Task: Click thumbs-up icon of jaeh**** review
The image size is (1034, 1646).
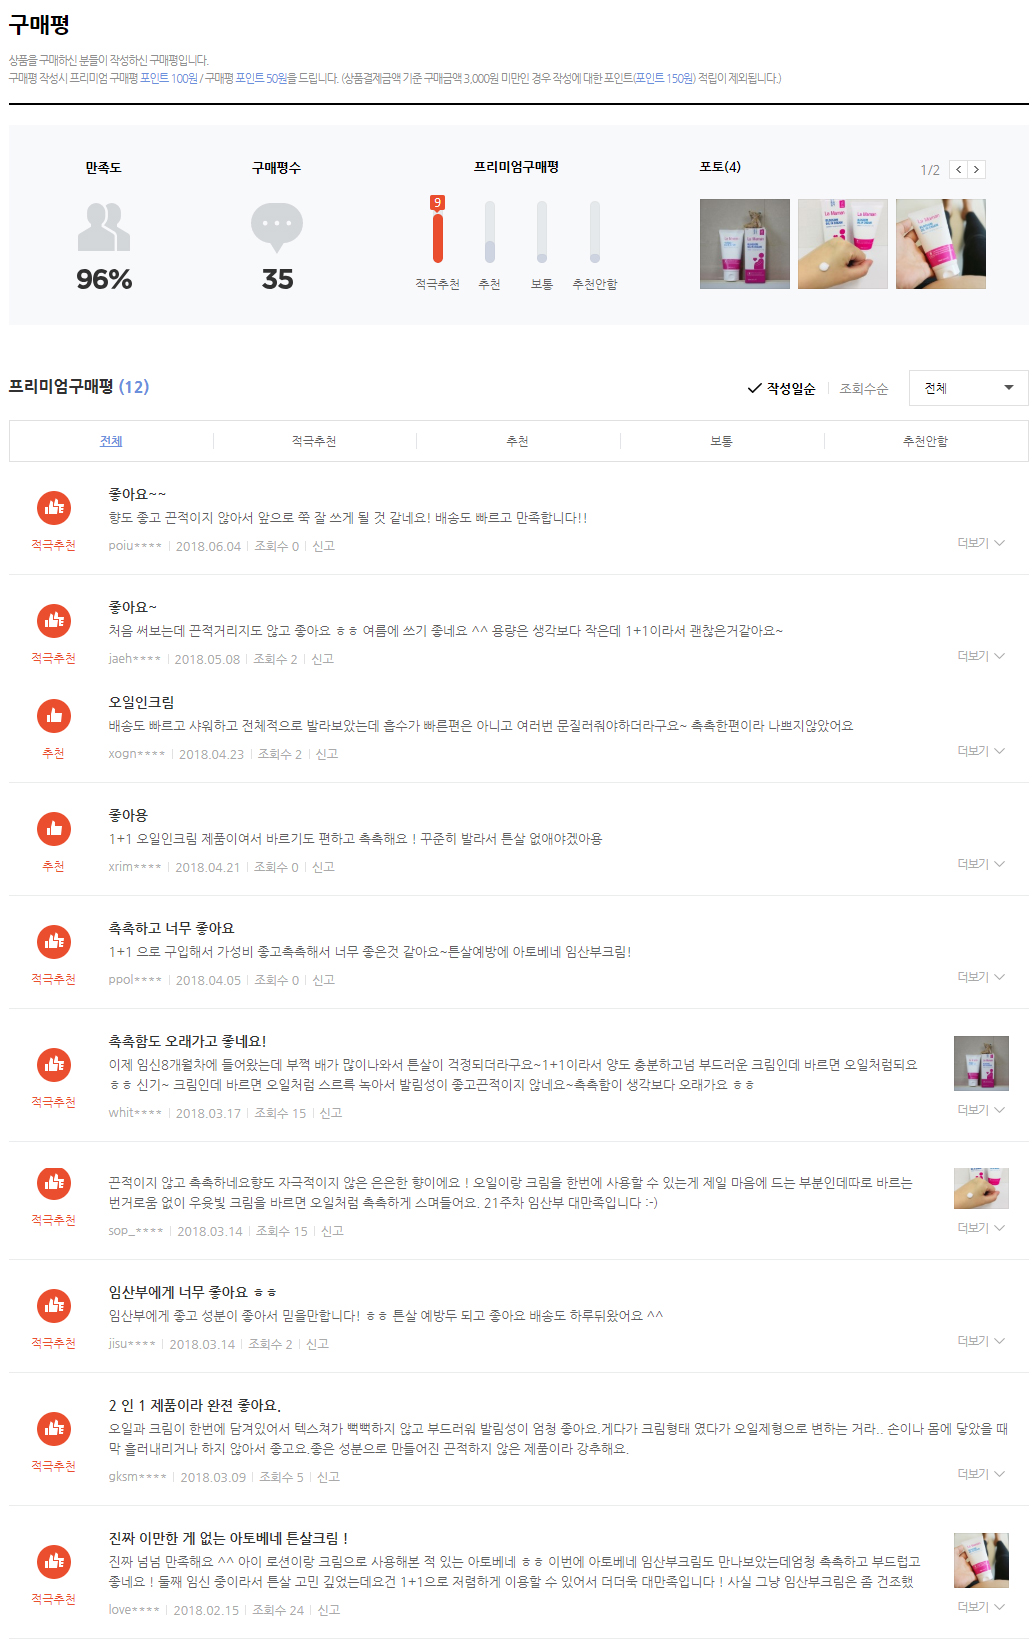Action: click(x=54, y=621)
